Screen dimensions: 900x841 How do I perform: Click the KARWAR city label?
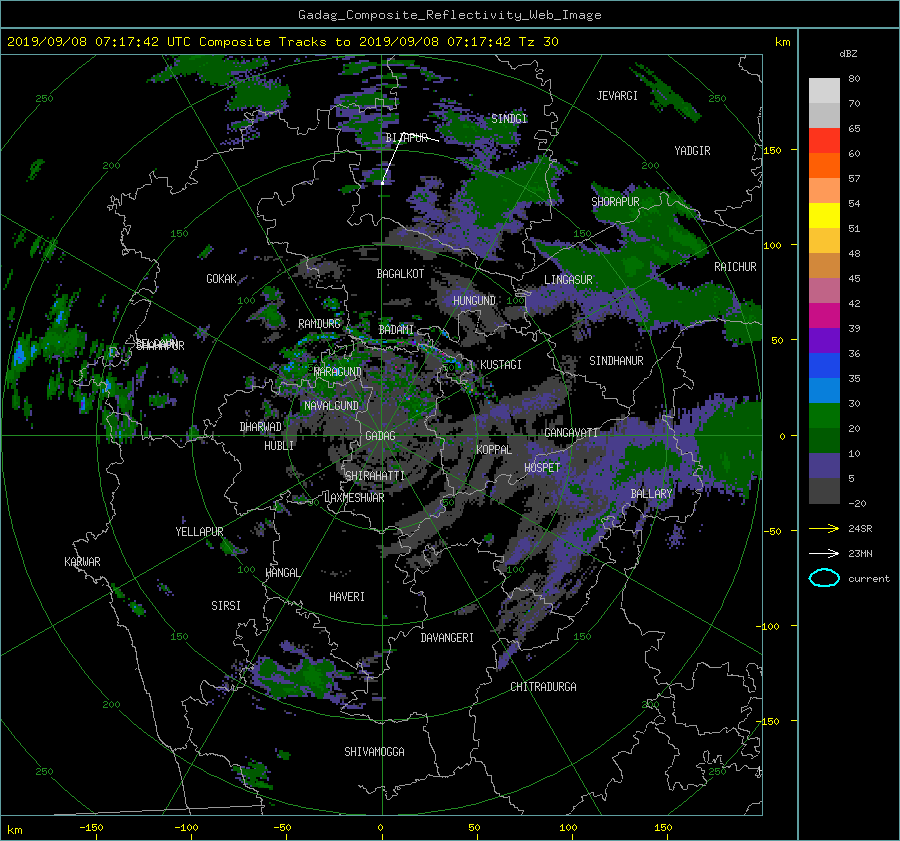(x=82, y=561)
